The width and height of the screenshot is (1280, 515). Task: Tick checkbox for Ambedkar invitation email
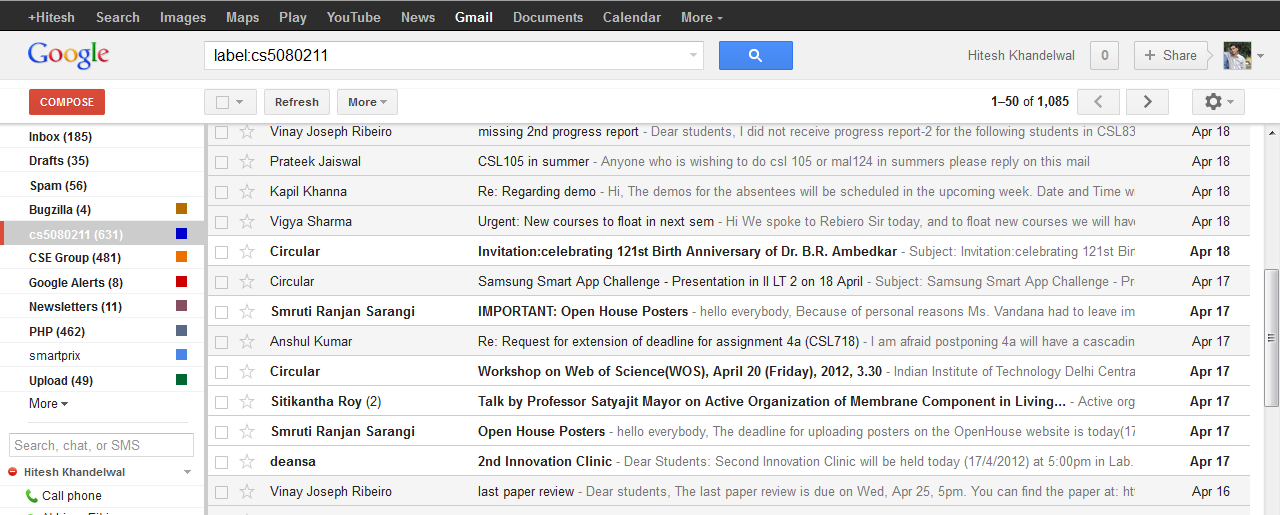tap(222, 252)
